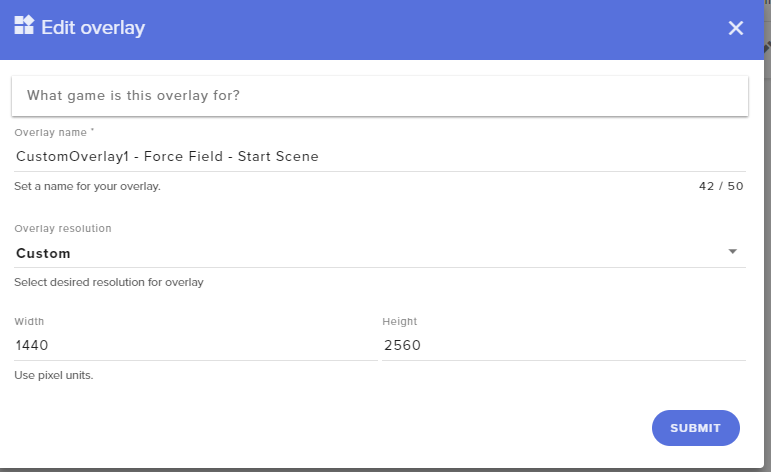Viewport: 771px width, 472px height.
Task: Click into the Overlay name text field
Action: click(x=380, y=156)
